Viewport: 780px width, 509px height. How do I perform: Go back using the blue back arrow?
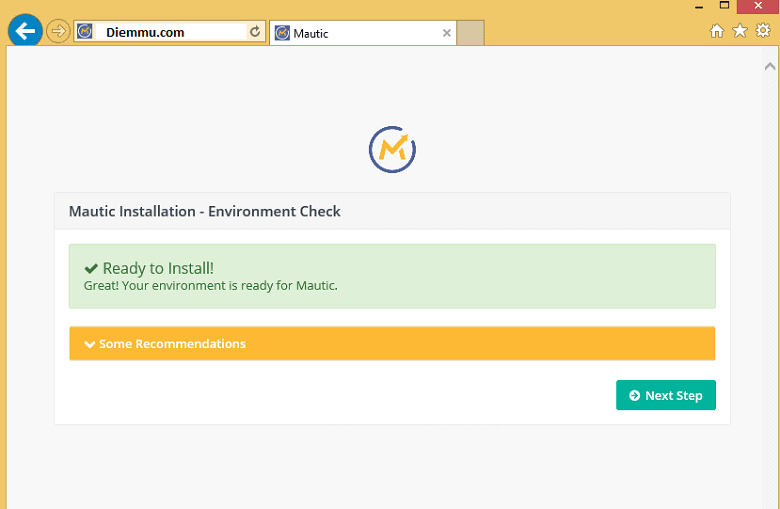[x=25, y=31]
